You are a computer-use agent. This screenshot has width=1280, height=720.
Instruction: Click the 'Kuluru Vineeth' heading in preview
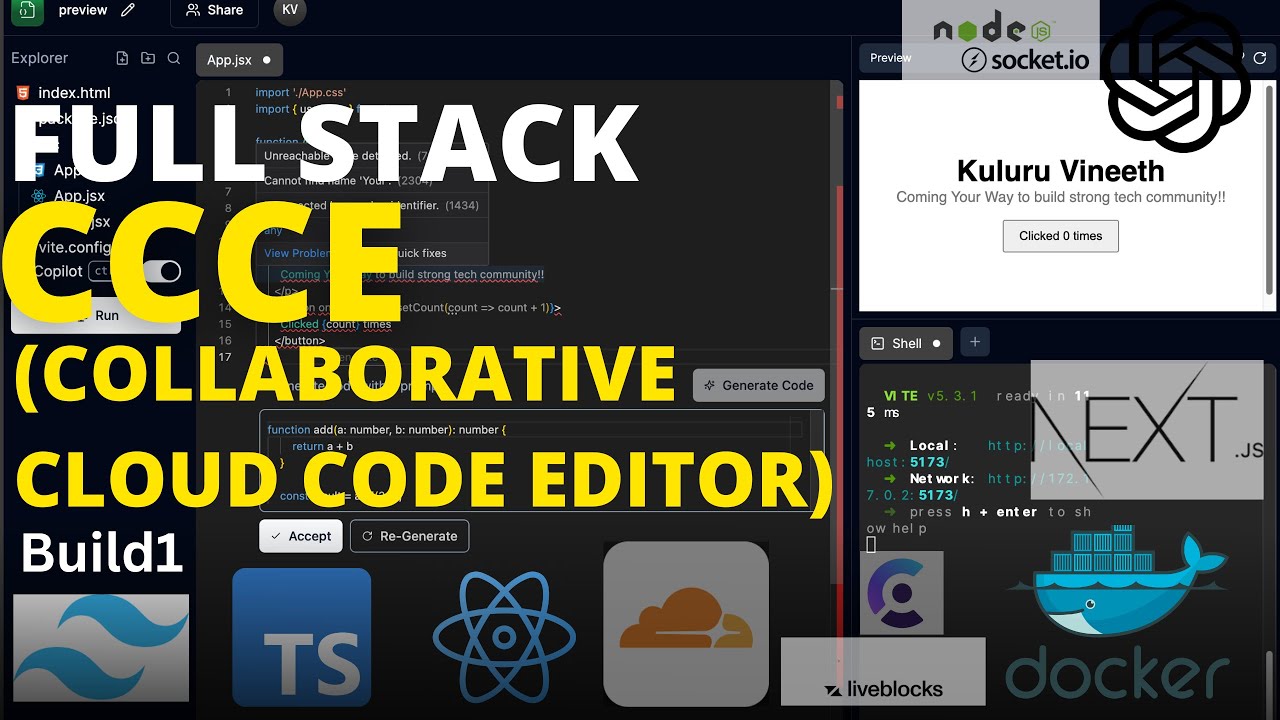click(1061, 171)
